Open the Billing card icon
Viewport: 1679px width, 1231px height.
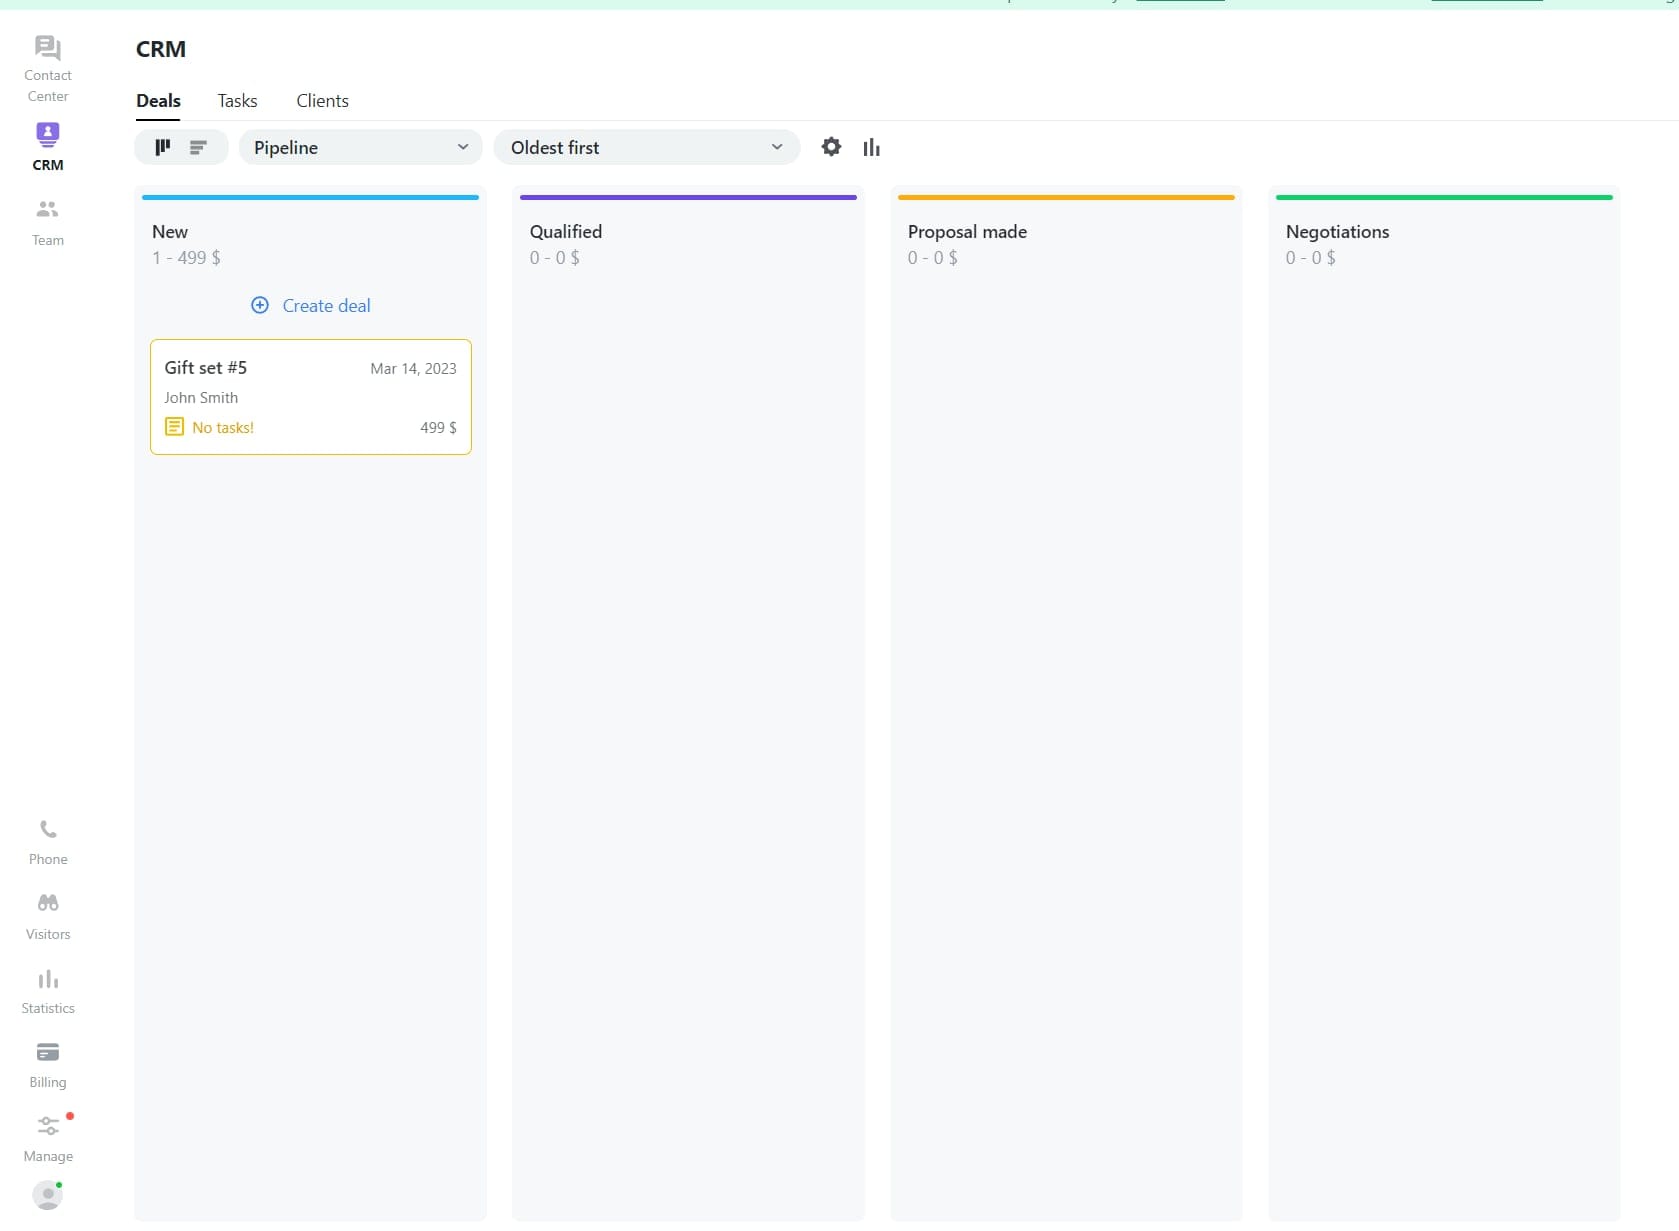point(48,1053)
